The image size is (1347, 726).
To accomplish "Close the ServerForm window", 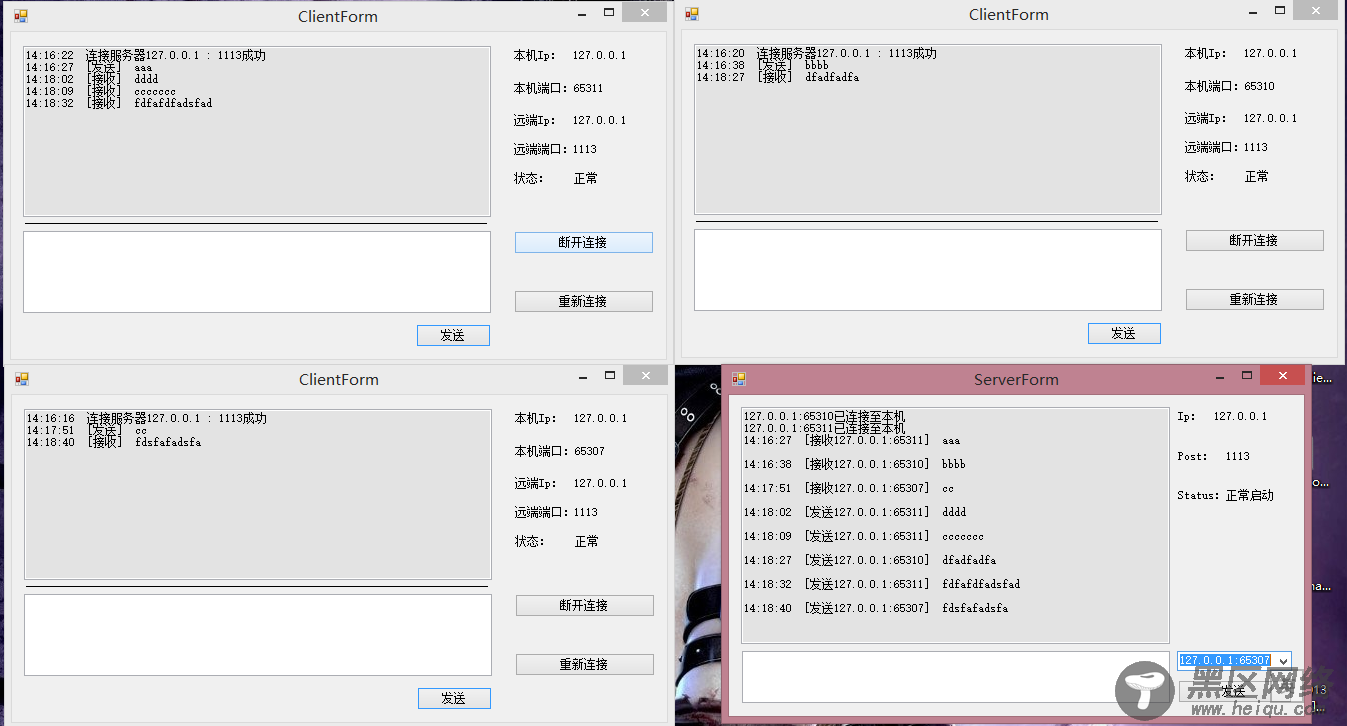I will pyautogui.click(x=1281, y=375).
